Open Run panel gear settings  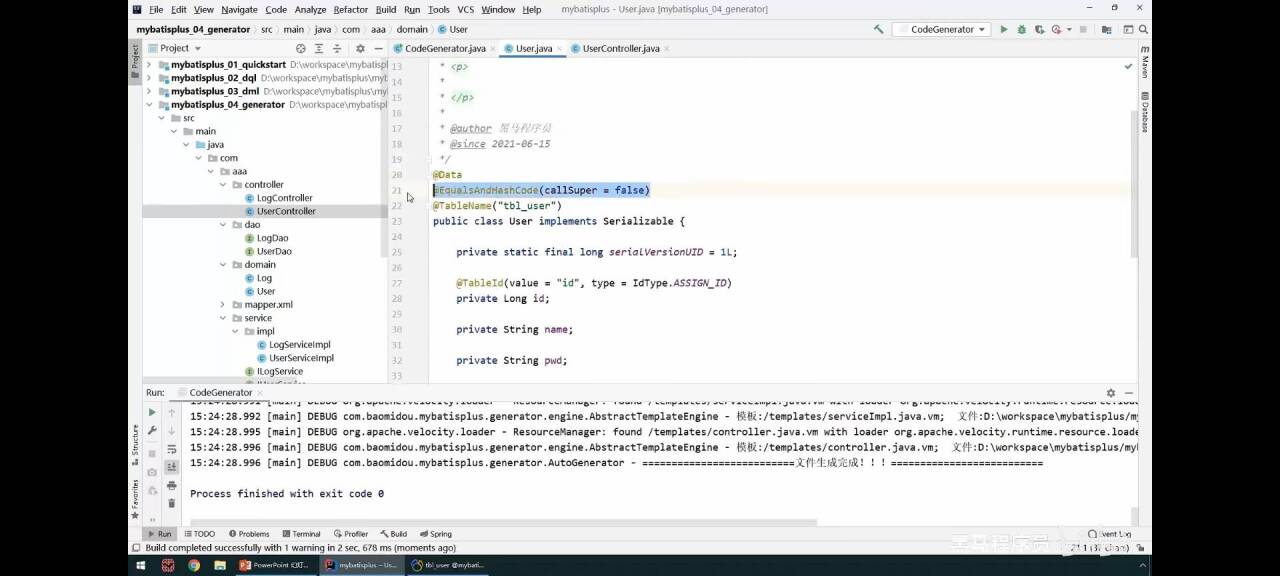(x=1110, y=393)
